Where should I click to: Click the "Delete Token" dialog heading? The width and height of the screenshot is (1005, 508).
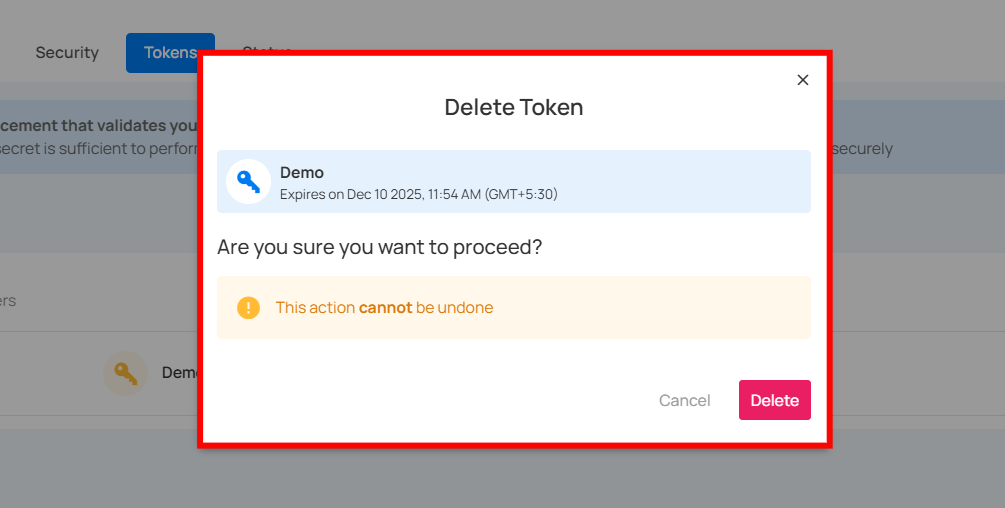513,107
